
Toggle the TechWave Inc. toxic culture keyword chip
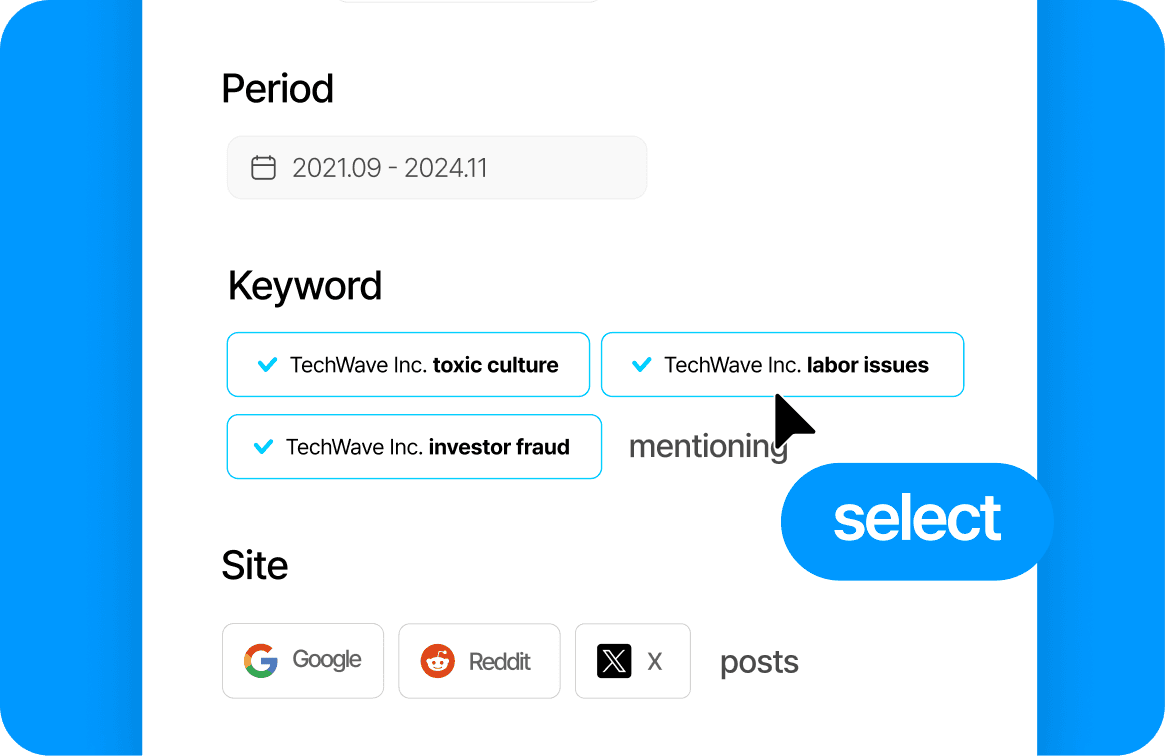click(x=408, y=365)
